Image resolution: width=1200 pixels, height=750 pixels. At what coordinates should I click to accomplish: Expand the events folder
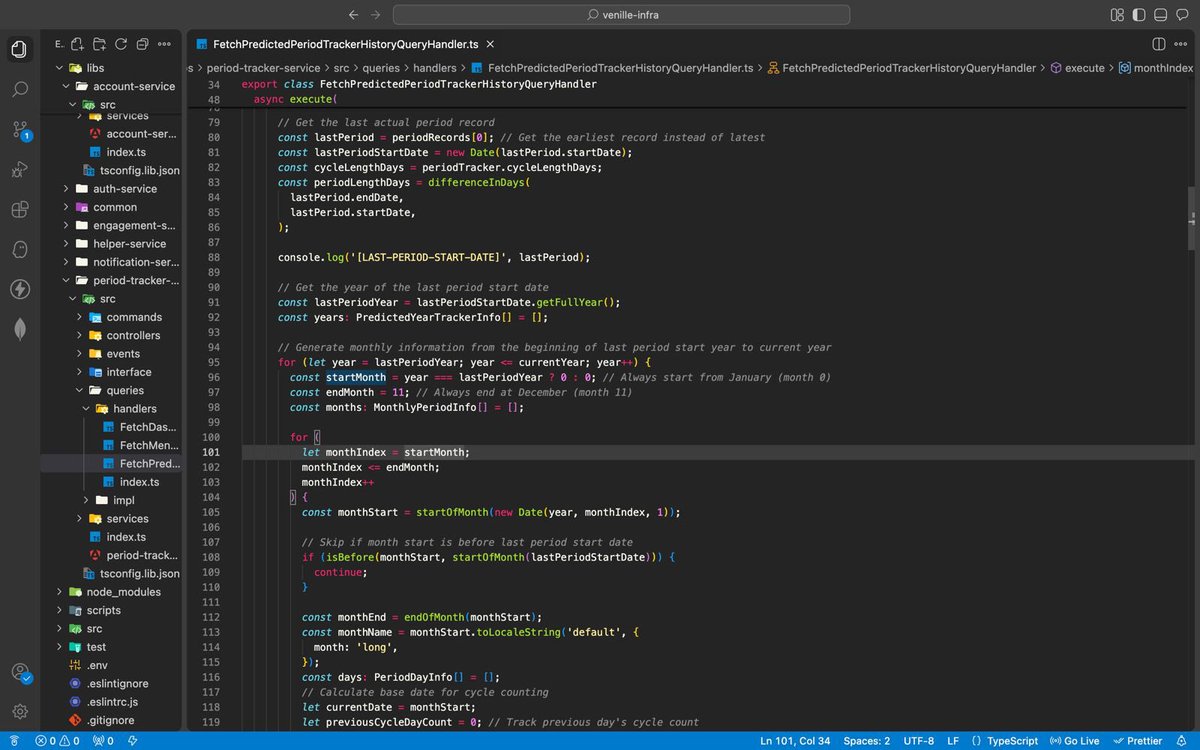coord(112,354)
